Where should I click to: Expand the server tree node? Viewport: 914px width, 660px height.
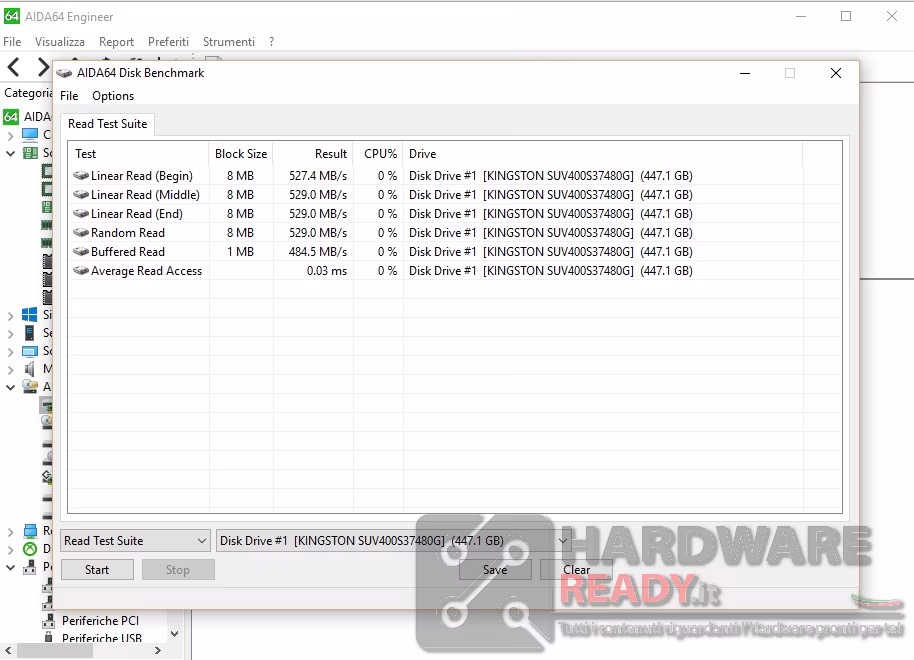10,334
